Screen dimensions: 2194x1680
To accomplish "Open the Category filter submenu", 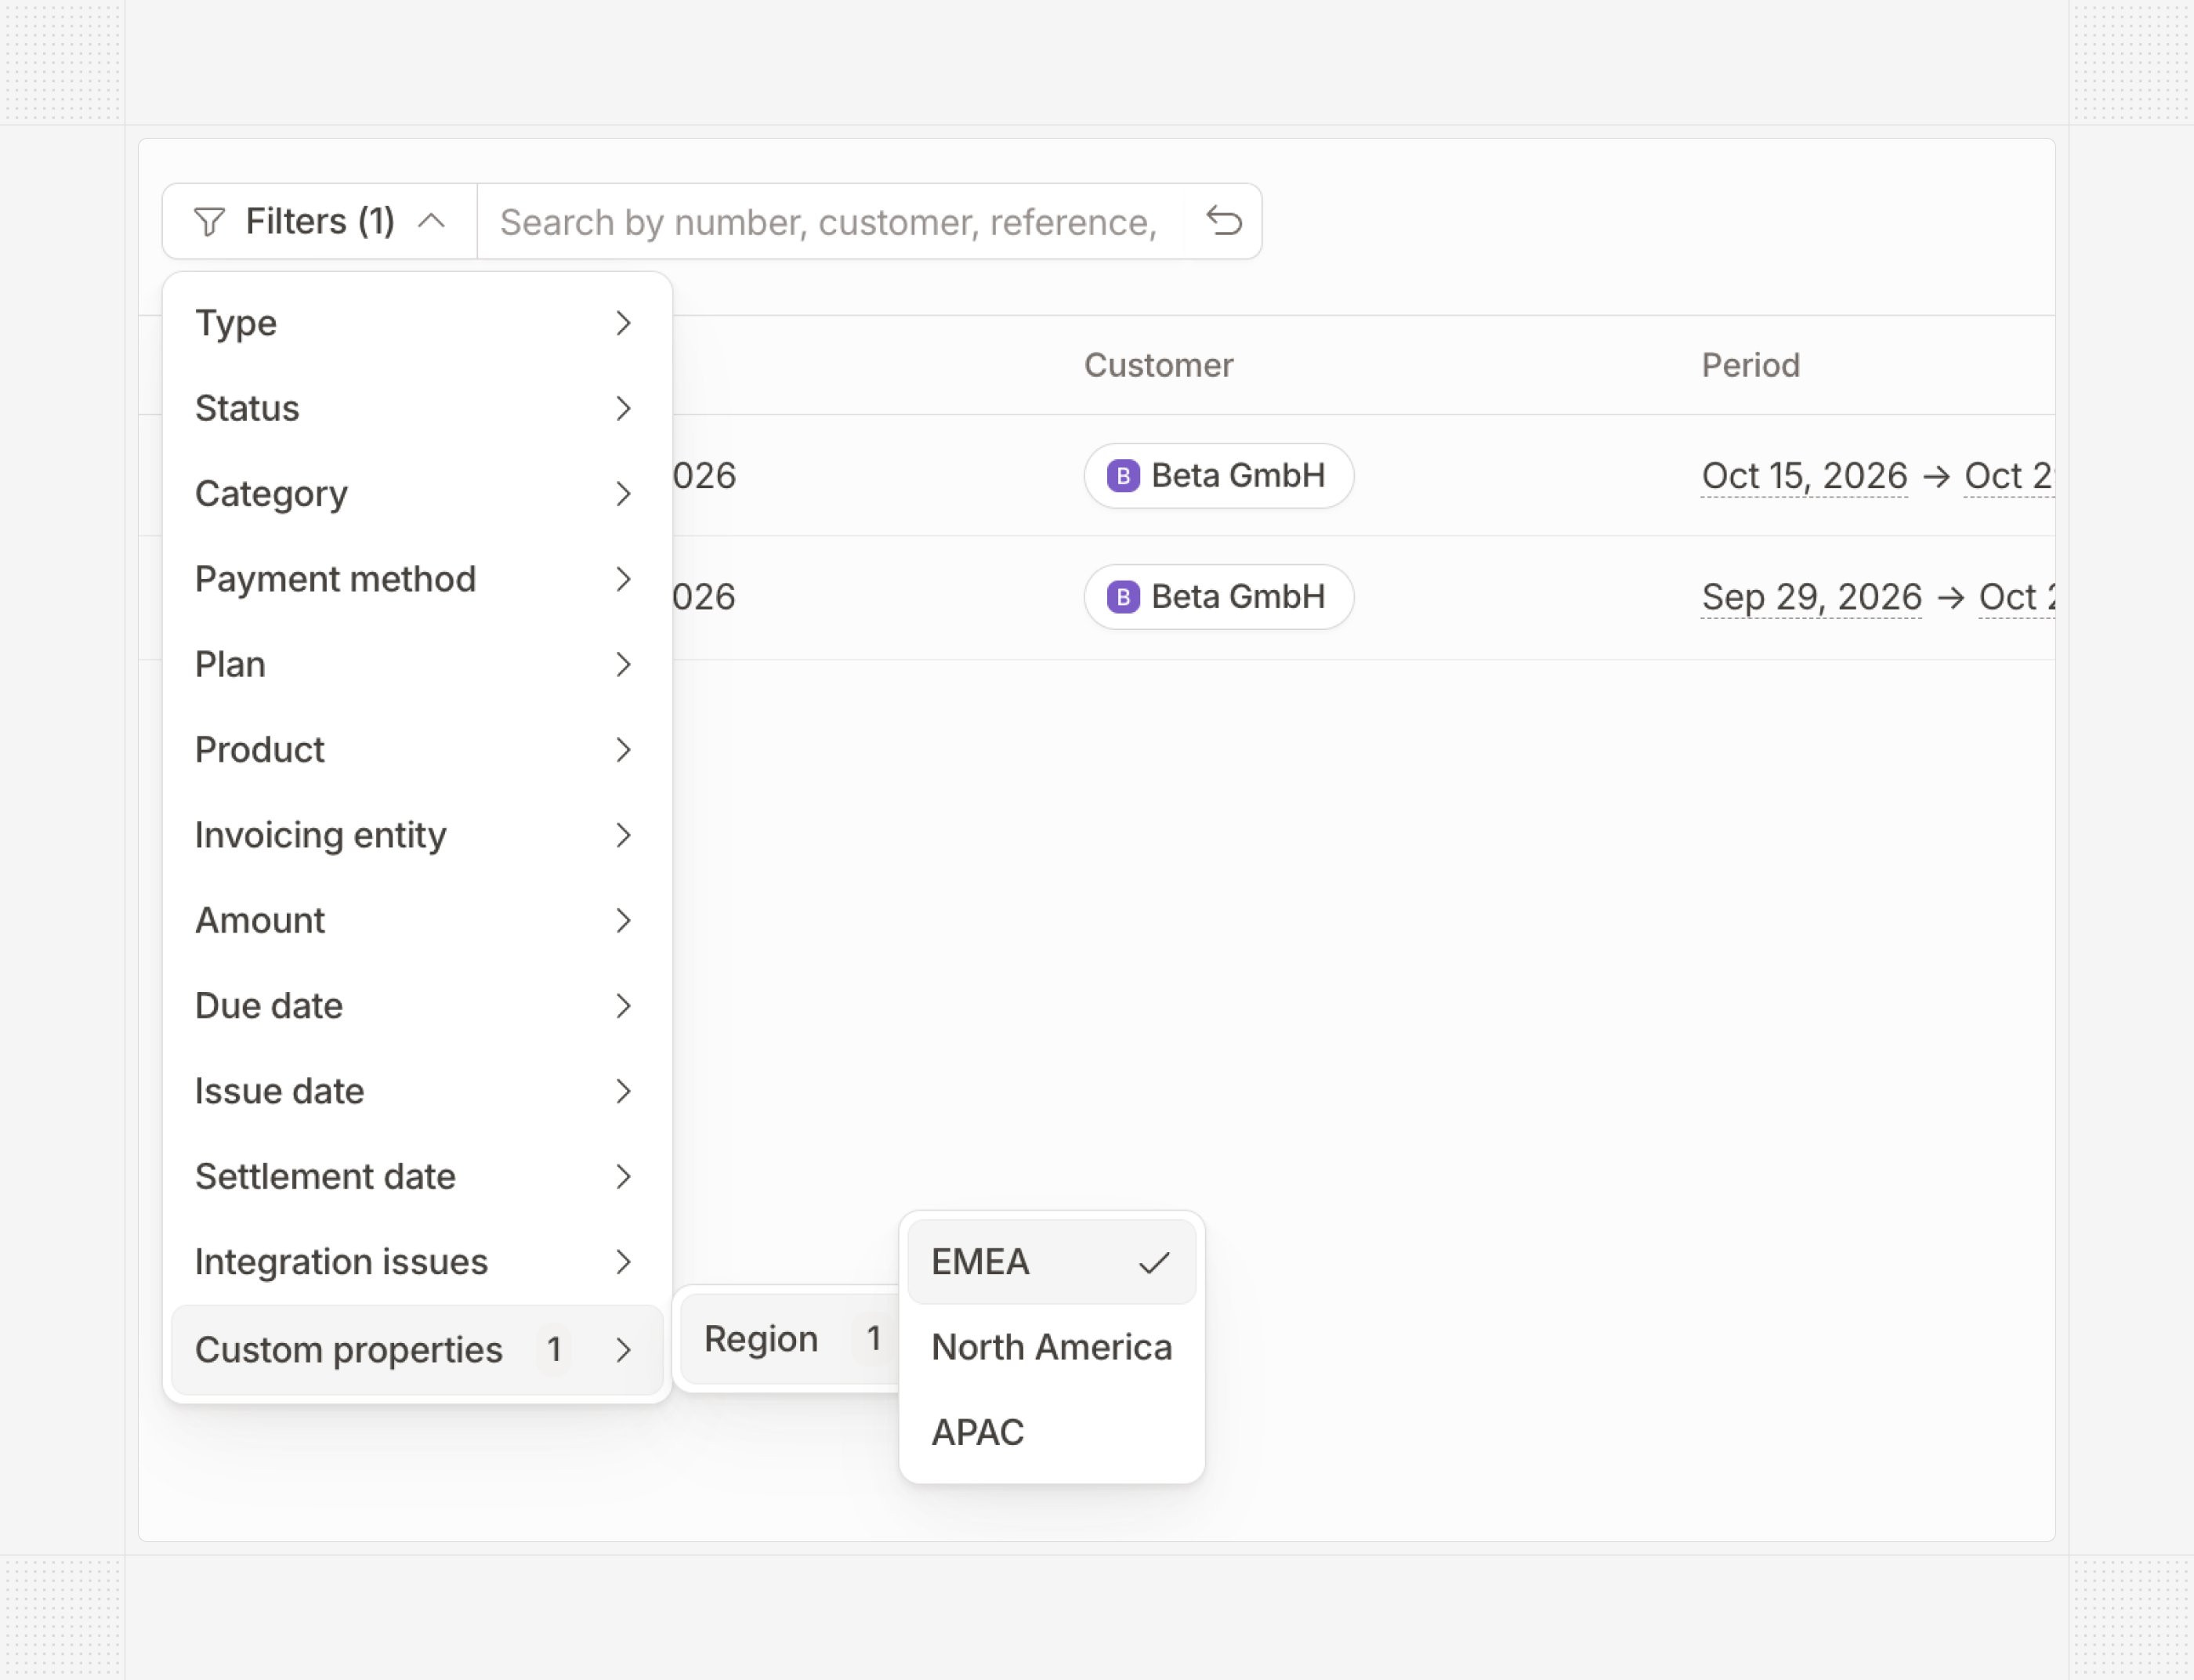I will 417,494.
